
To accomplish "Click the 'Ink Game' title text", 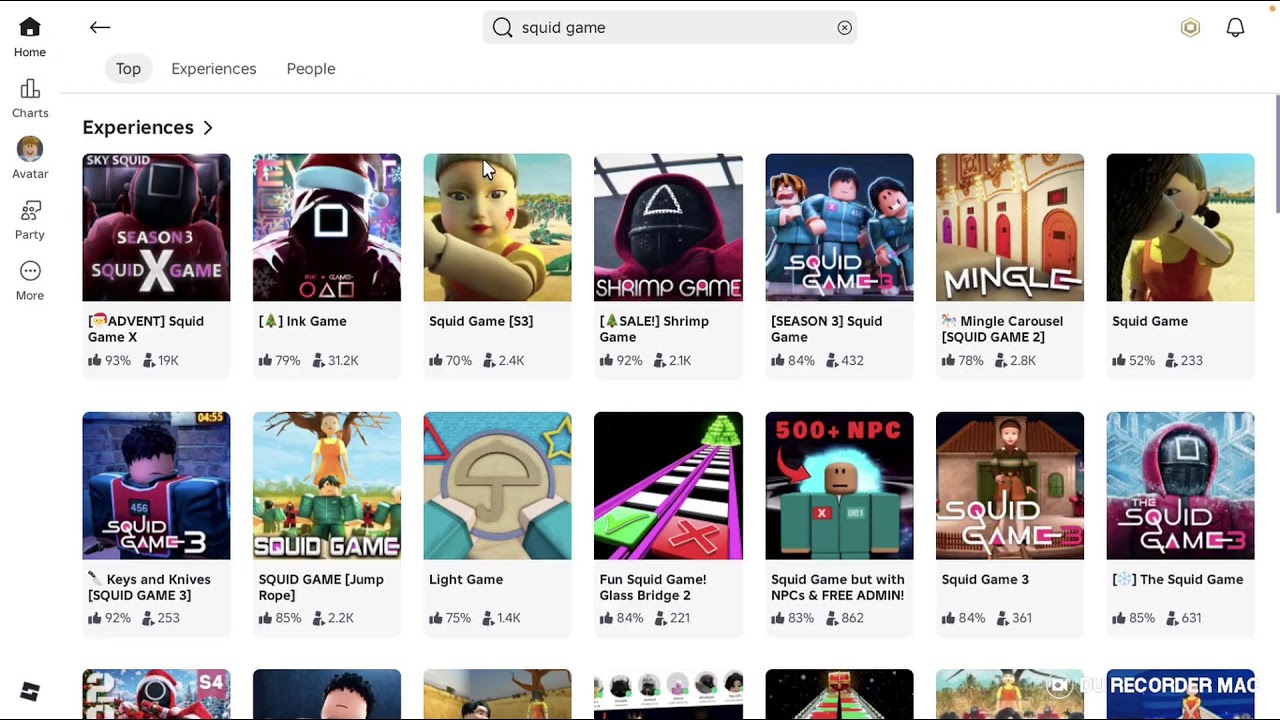I will (x=303, y=321).
